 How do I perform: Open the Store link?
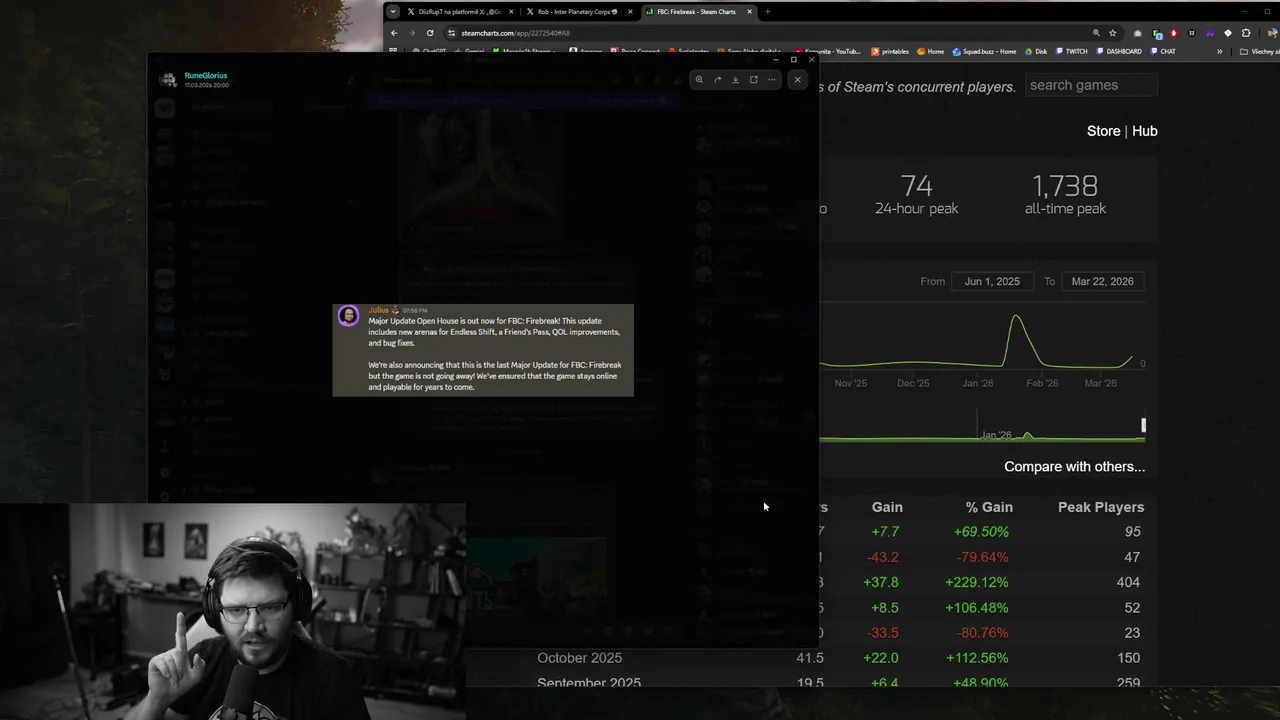pos(1103,131)
